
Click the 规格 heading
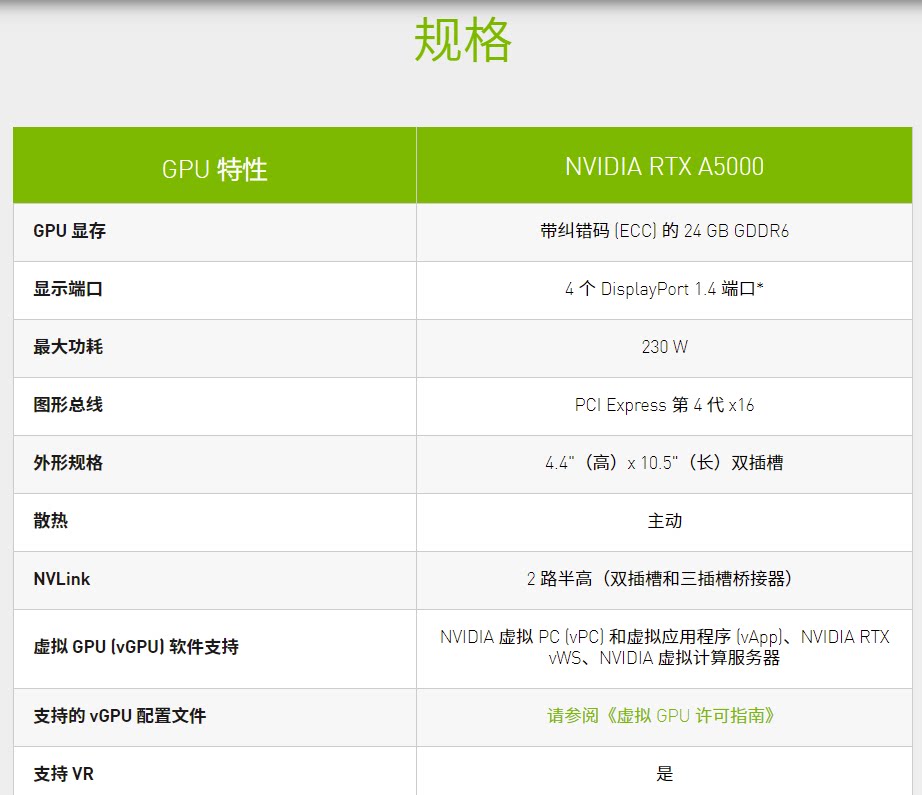463,40
